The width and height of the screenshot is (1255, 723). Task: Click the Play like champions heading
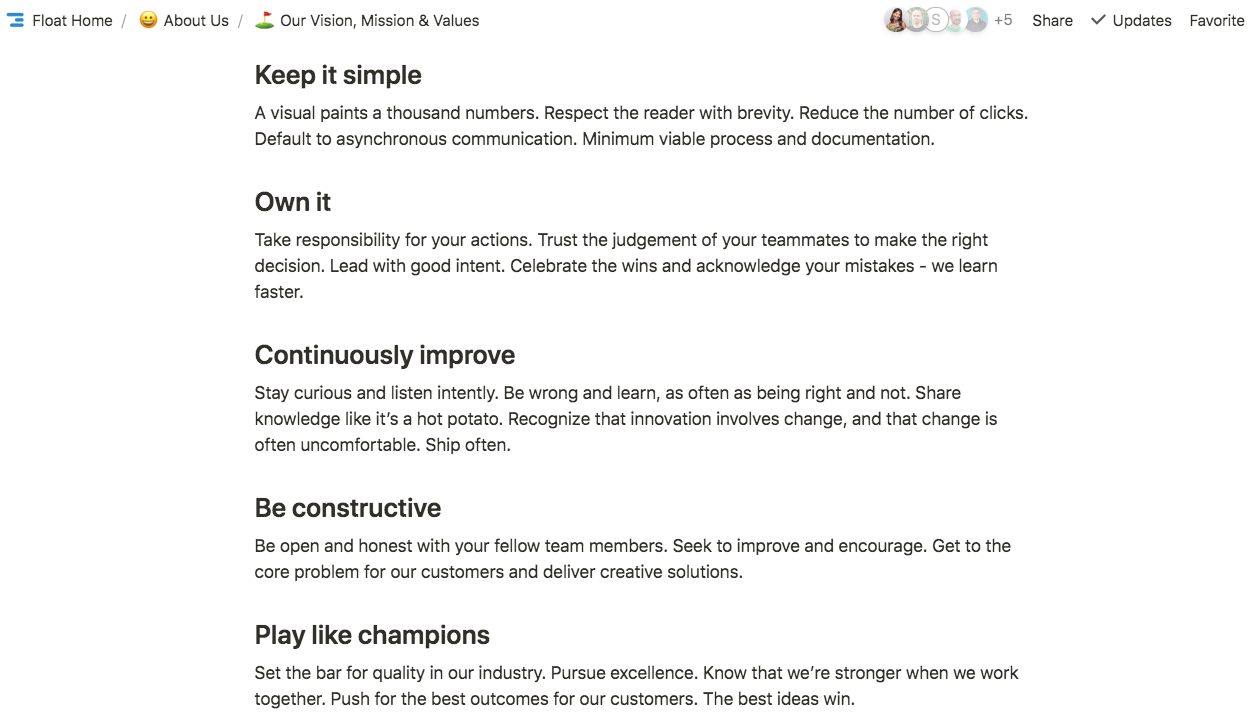(x=372, y=635)
